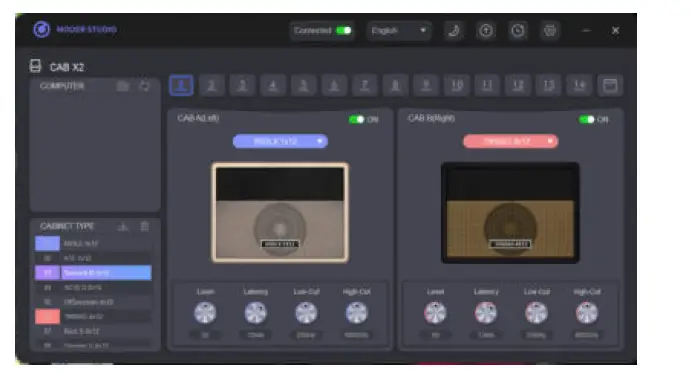
Task: Open the English language dropdown
Action: coord(399,31)
